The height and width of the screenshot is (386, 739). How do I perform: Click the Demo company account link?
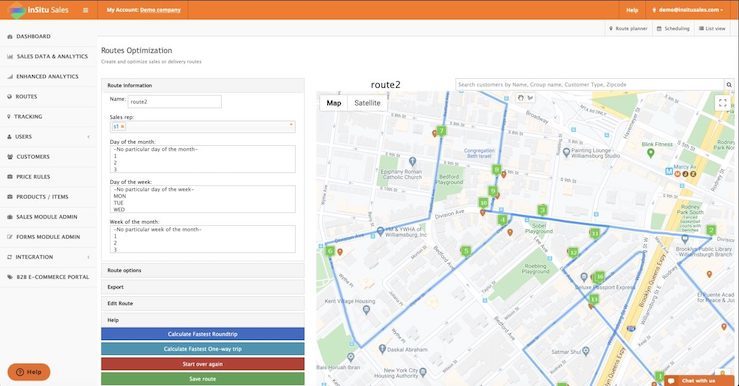160,10
